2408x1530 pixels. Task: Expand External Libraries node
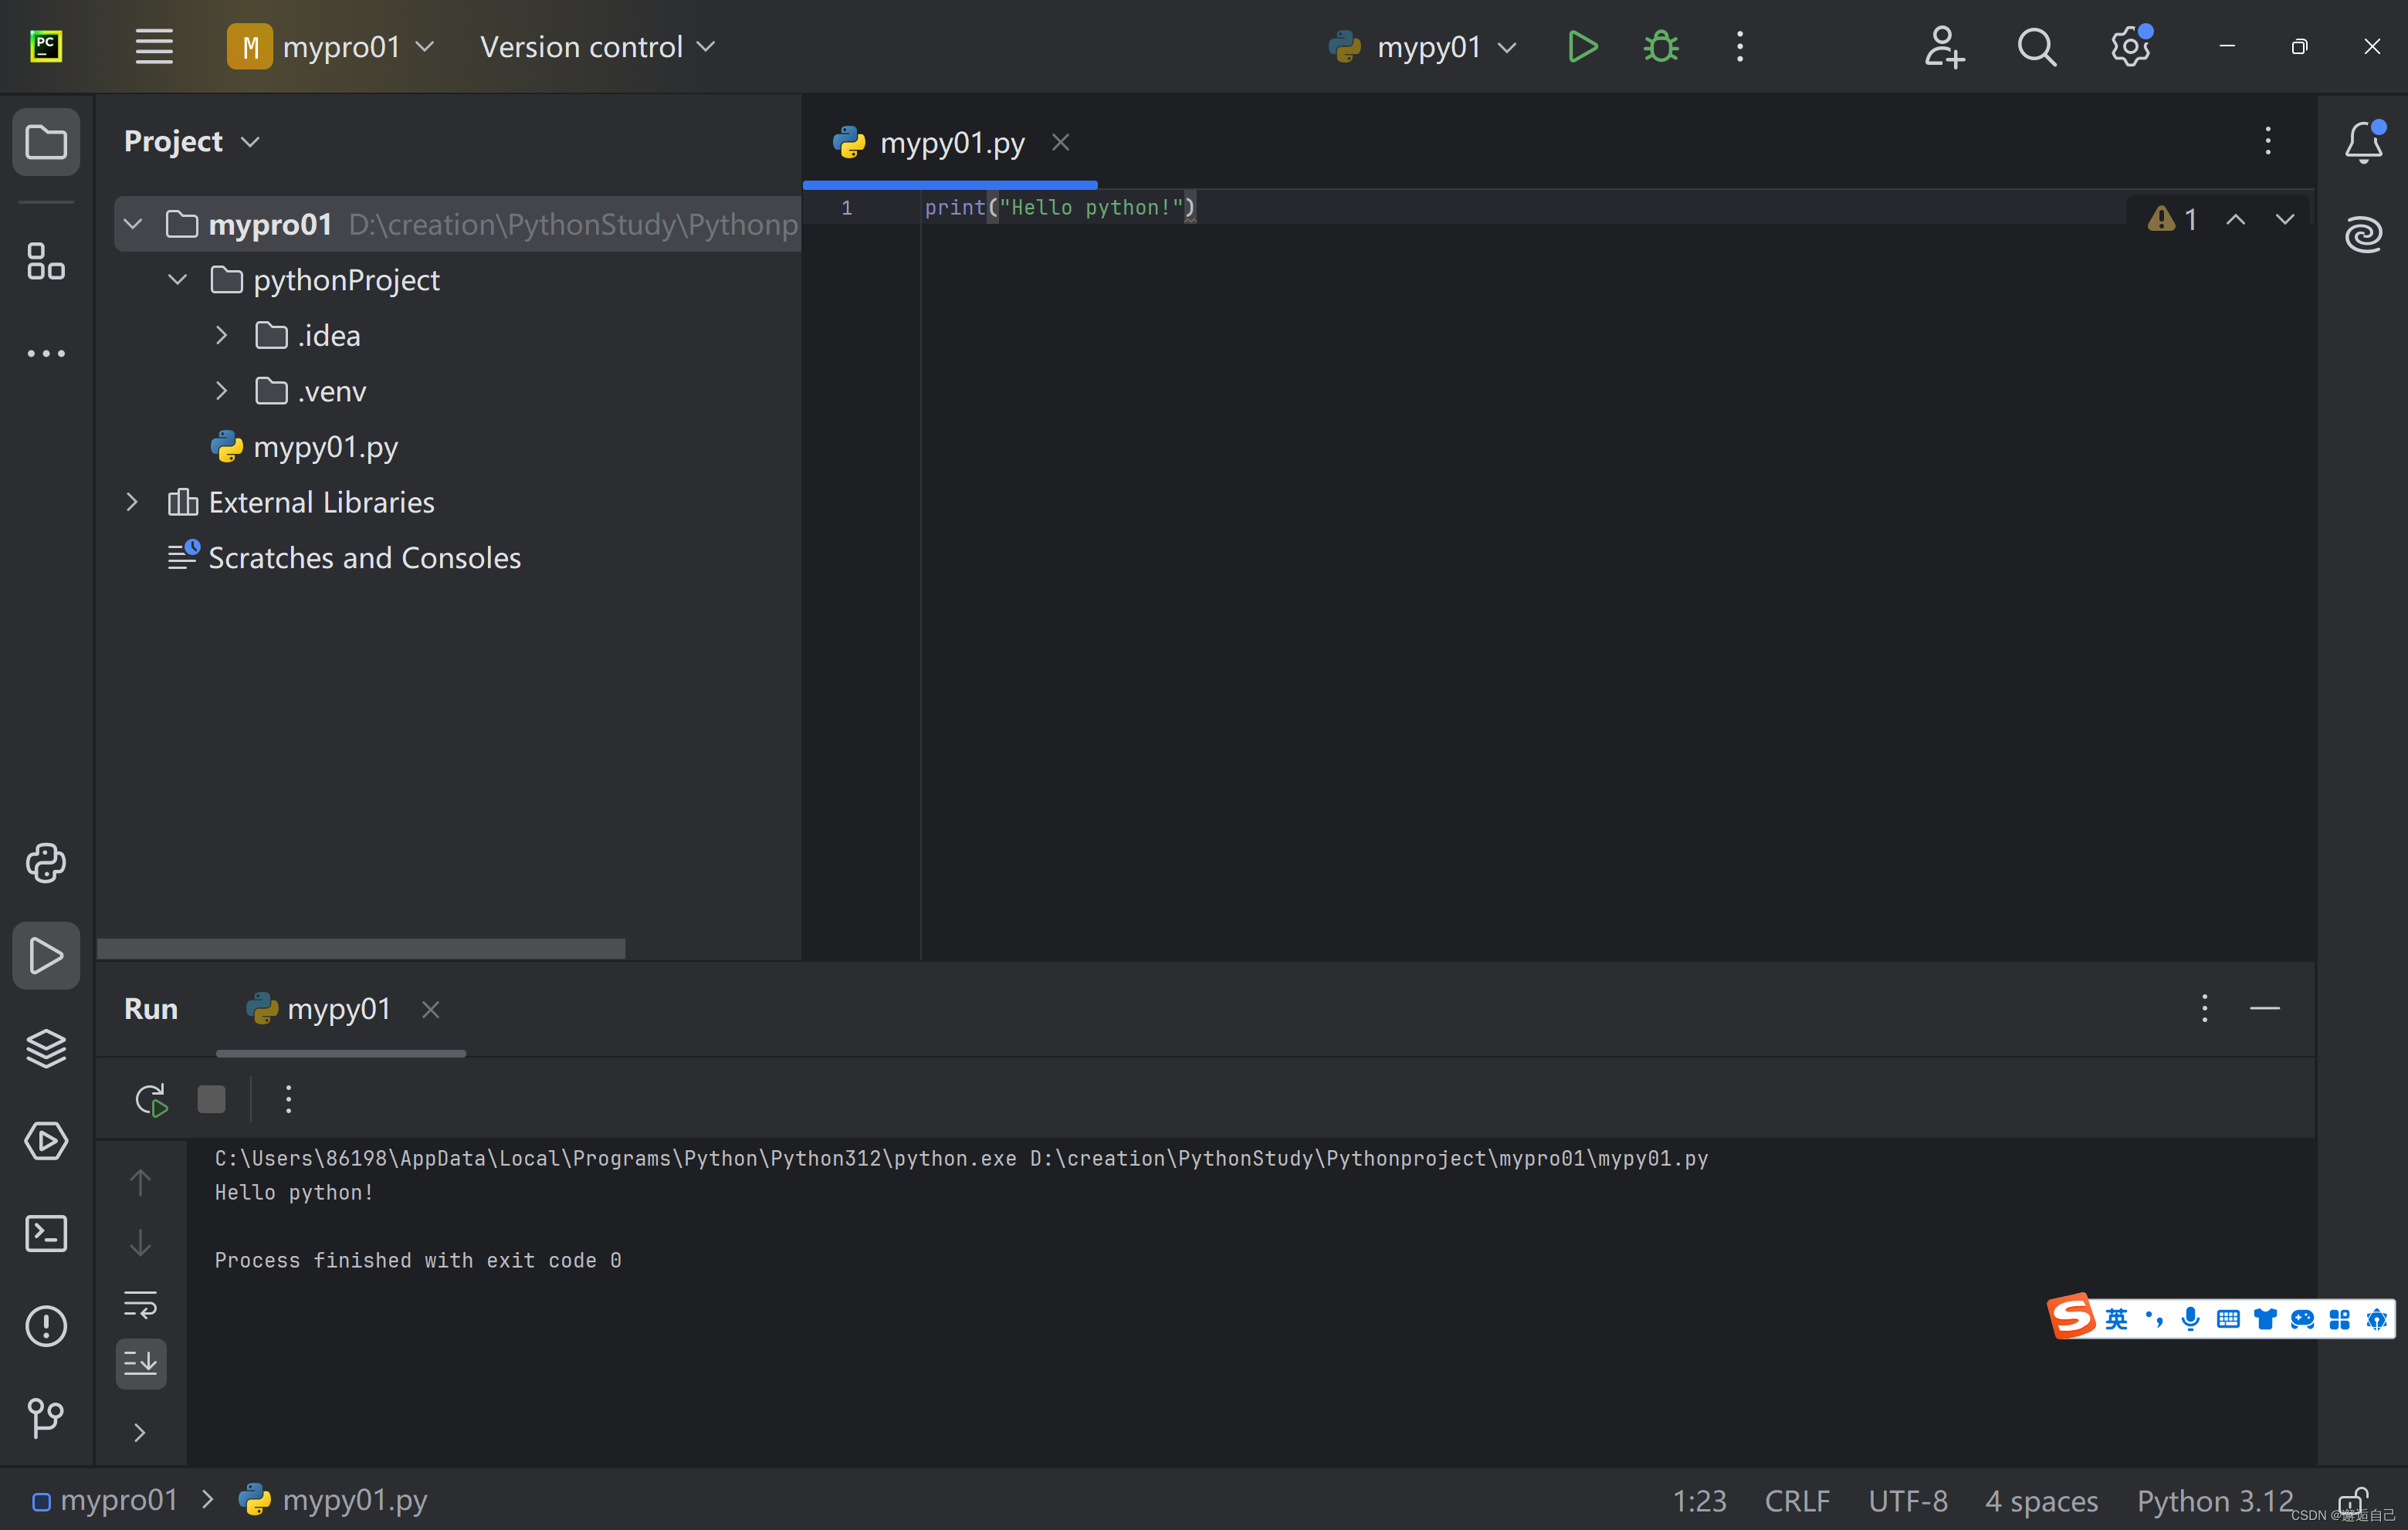132,502
